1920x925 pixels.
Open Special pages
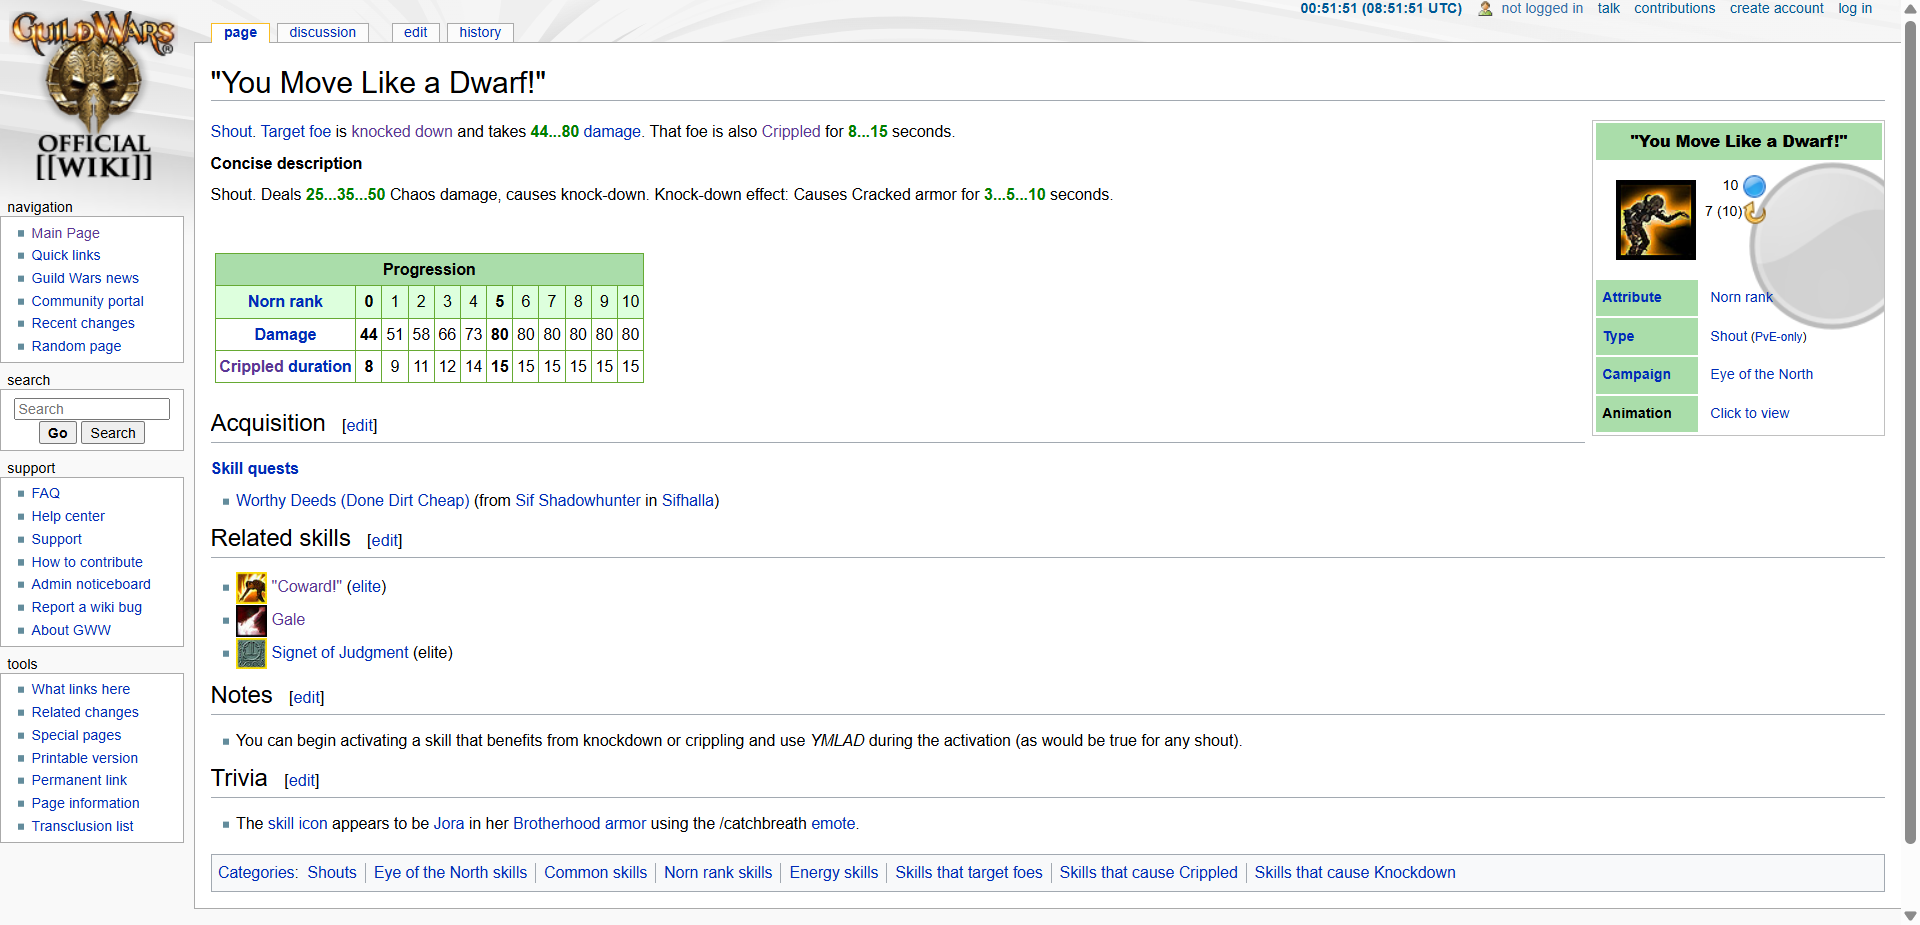pos(76,735)
